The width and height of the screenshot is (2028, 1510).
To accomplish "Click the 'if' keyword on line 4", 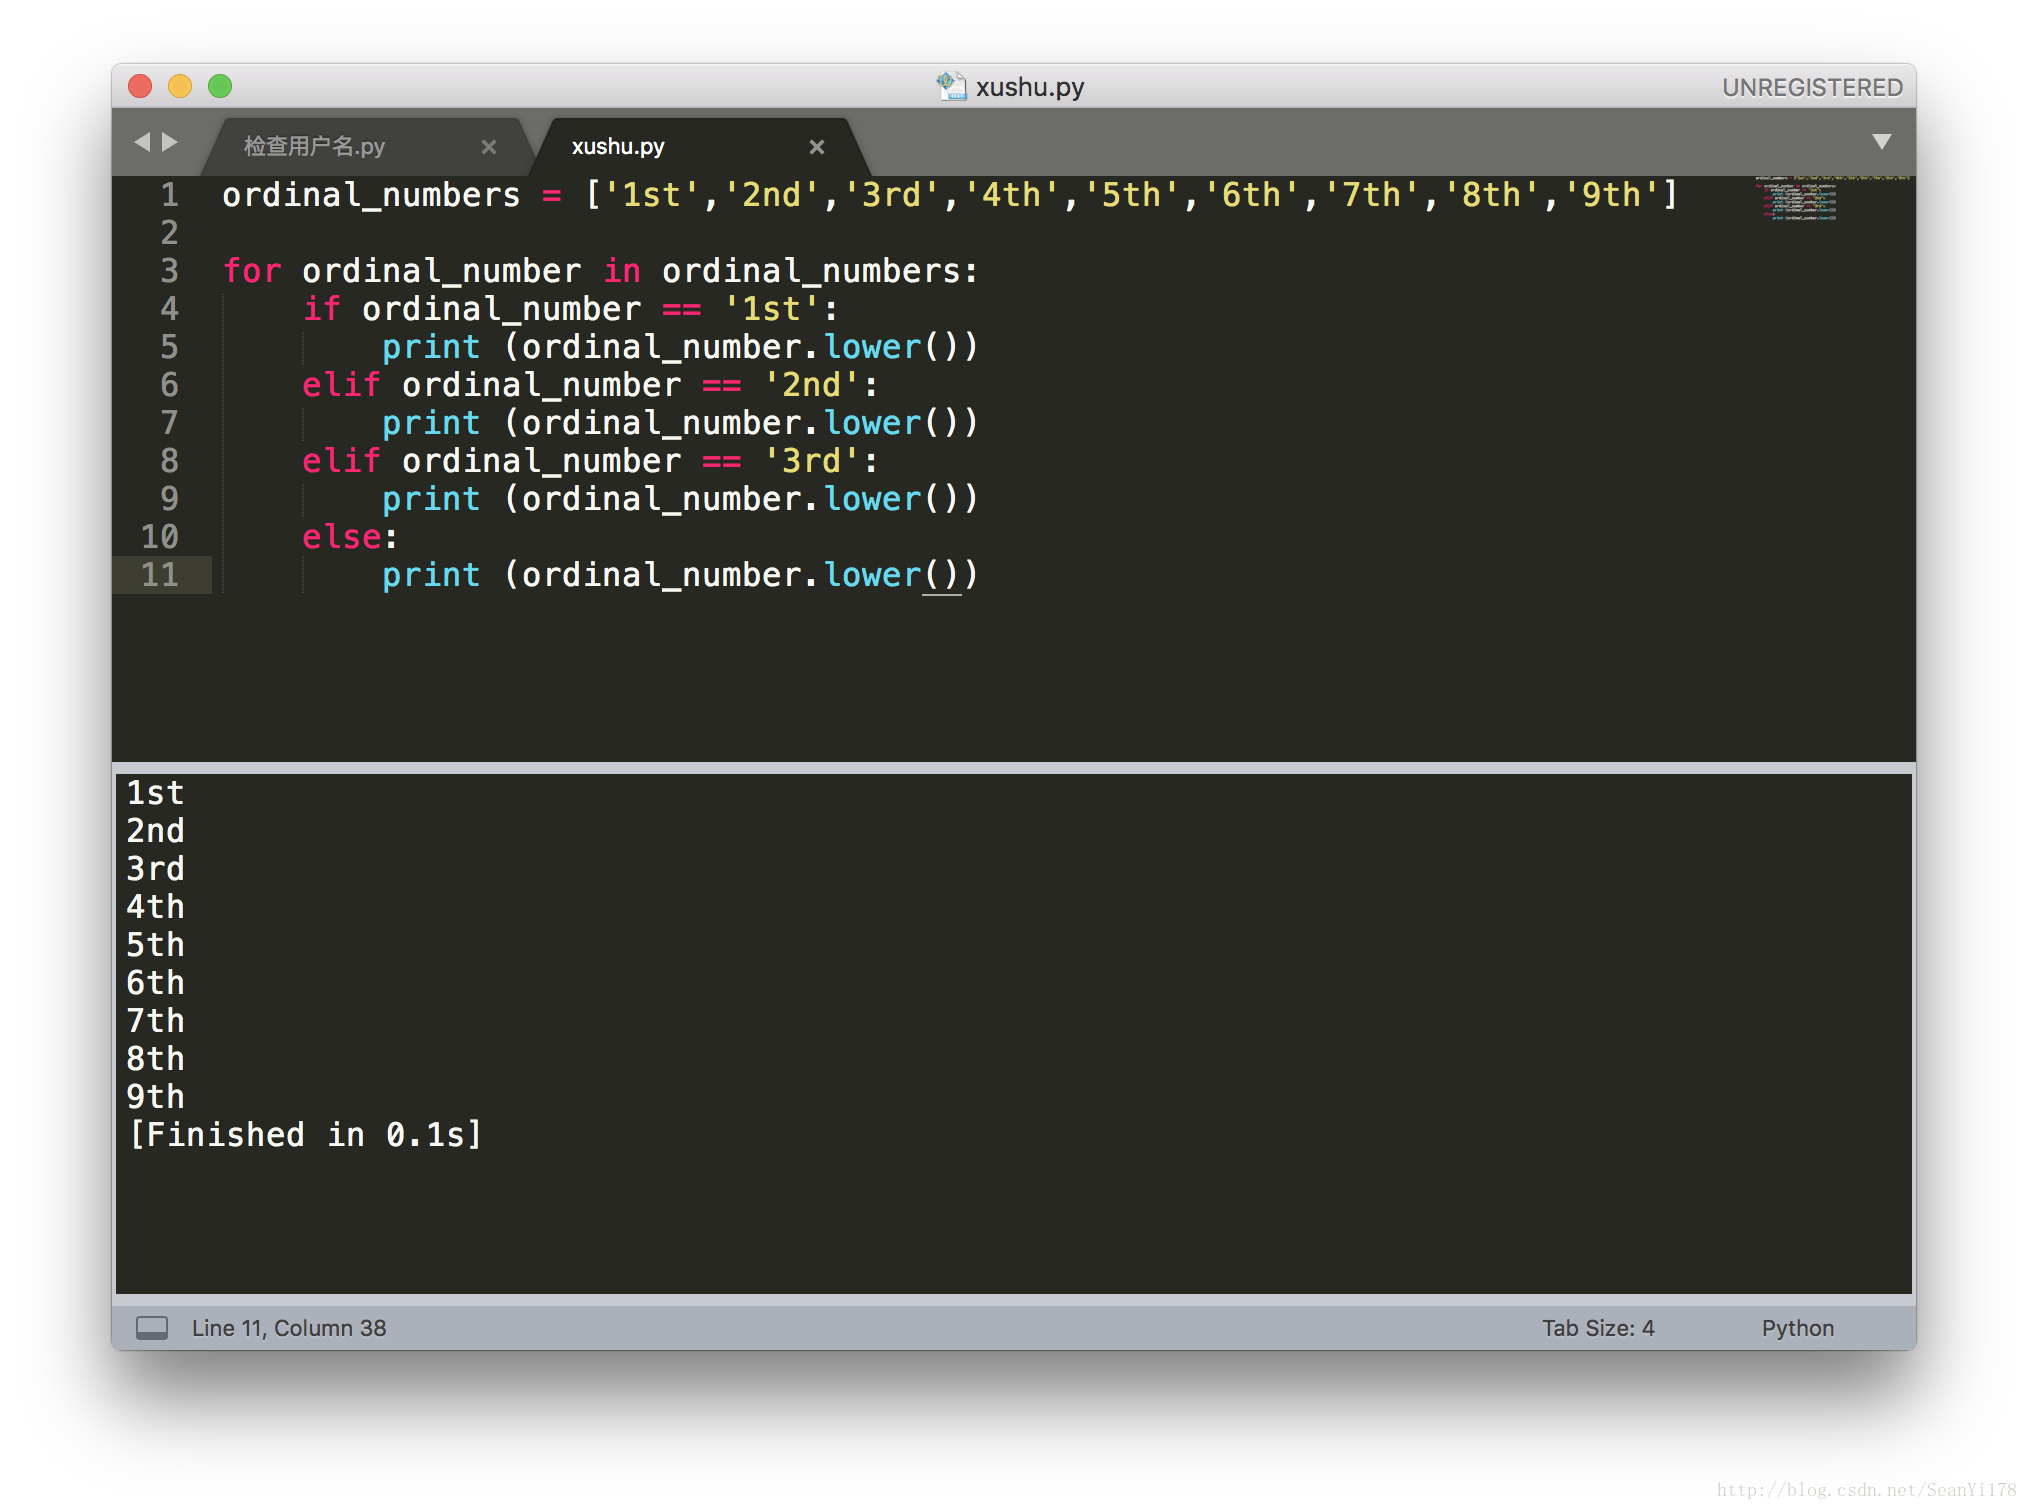I will point(321,308).
